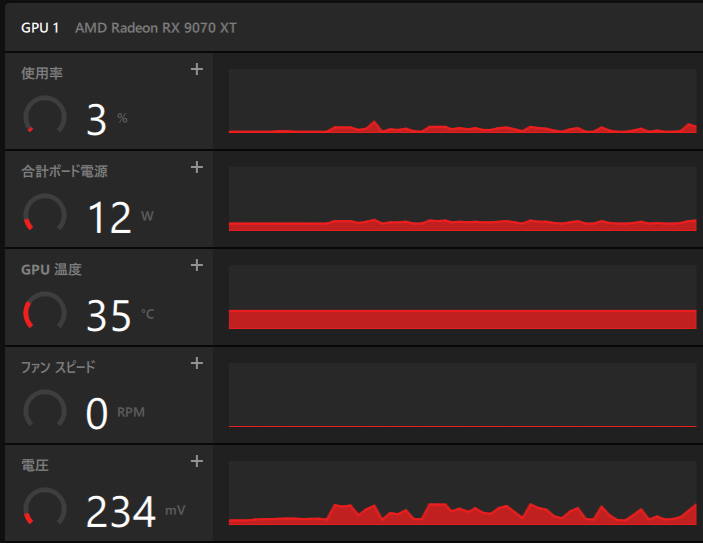Image resolution: width=703 pixels, height=544 pixels.
Task: Click the ファン スピード circular gauge icon
Action: 45,409
